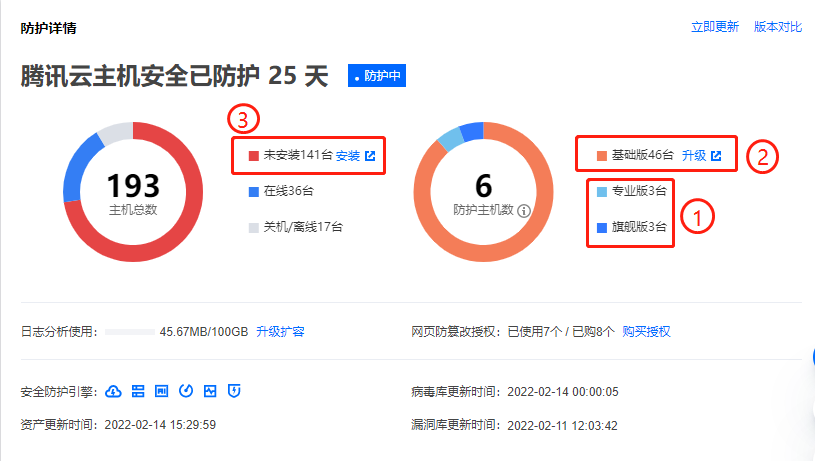Viewport: 815px width, 461px height.
Task: Click the 193 主机总数 donut chart
Action: point(133,192)
